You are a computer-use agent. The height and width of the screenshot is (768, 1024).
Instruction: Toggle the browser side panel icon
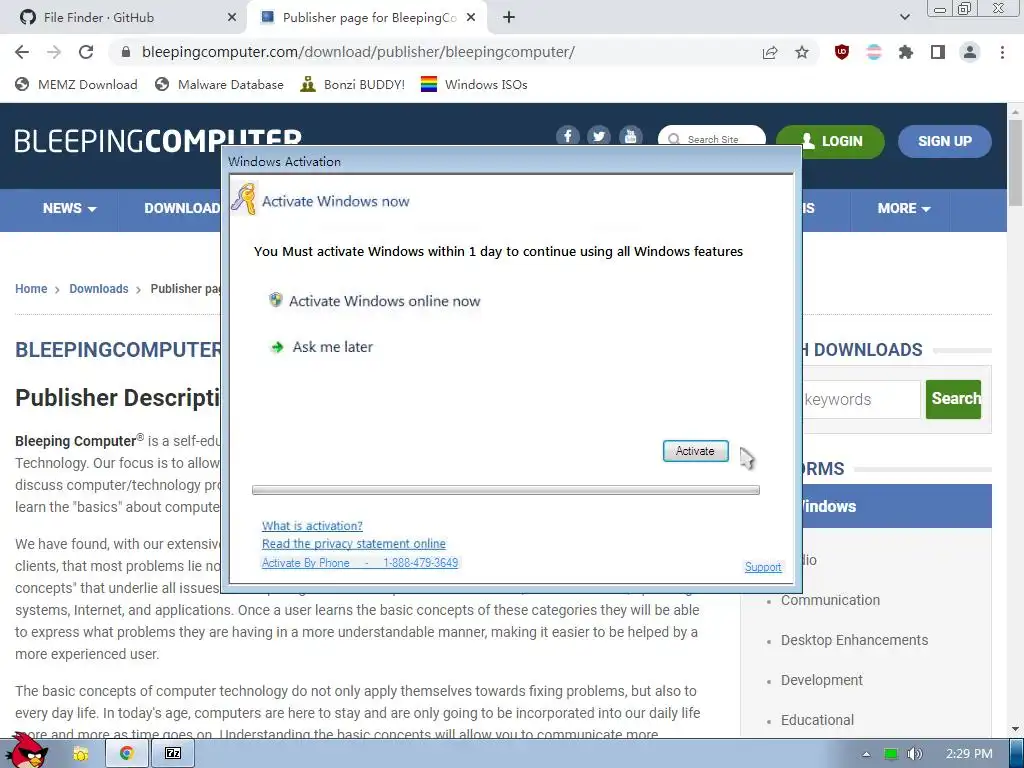click(x=938, y=52)
